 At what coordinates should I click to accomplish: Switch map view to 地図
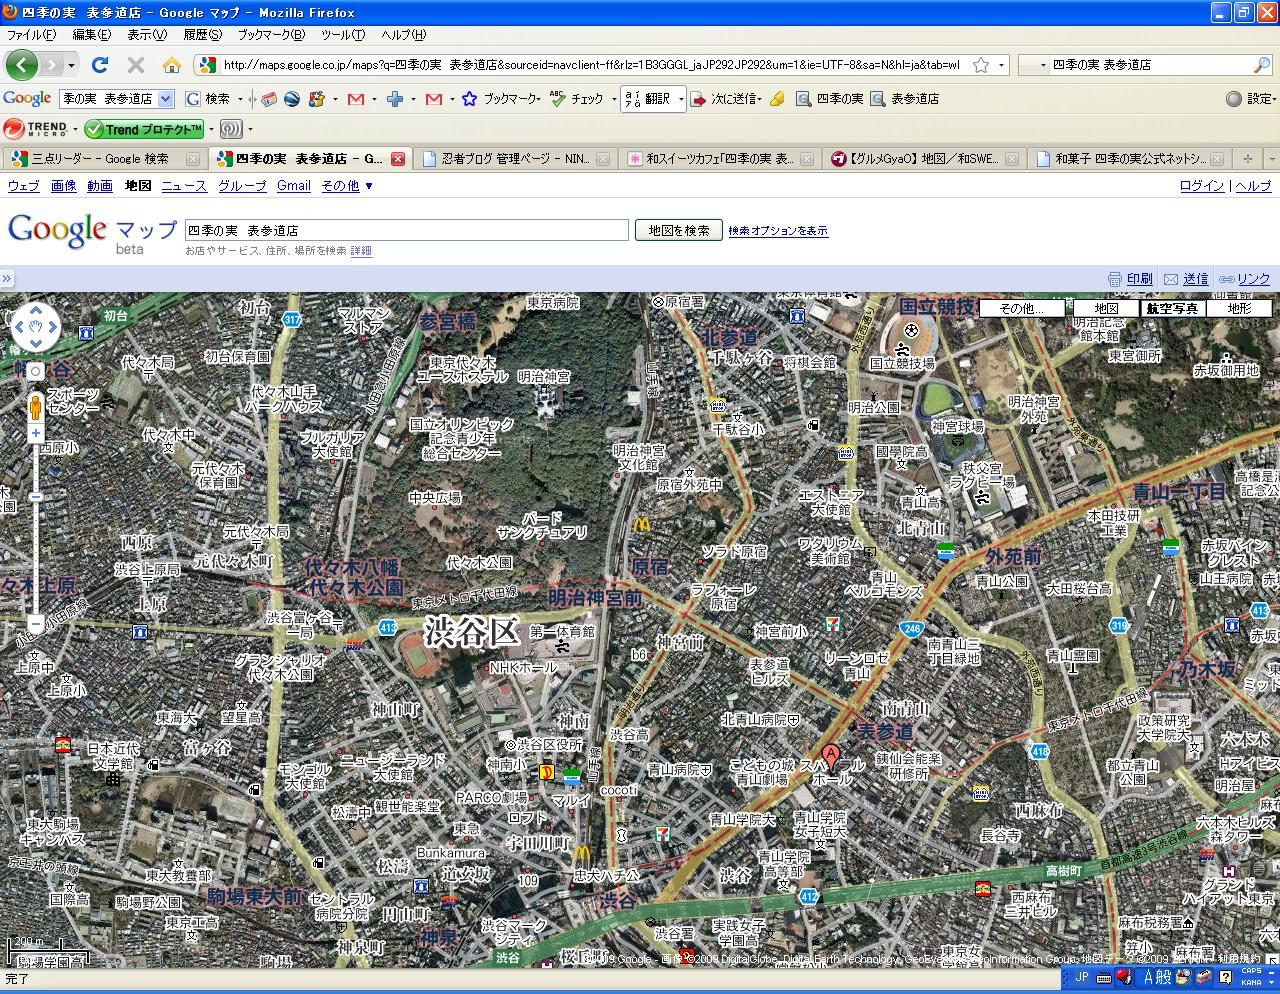1106,308
